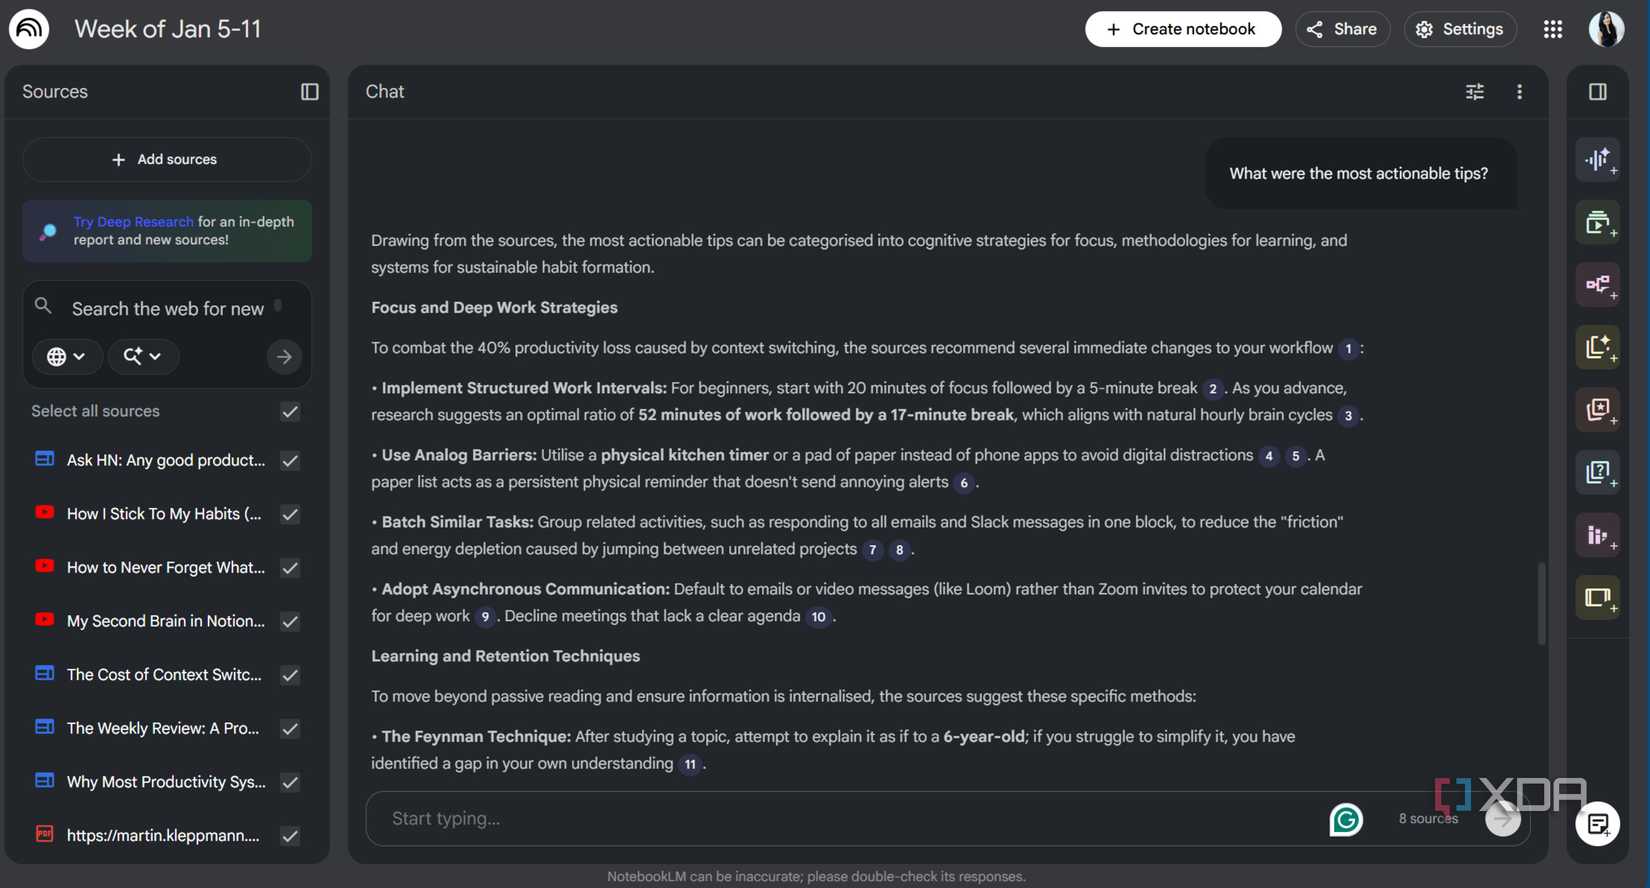
Task: Open The Cost of Context Switching source
Action: click(164, 675)
